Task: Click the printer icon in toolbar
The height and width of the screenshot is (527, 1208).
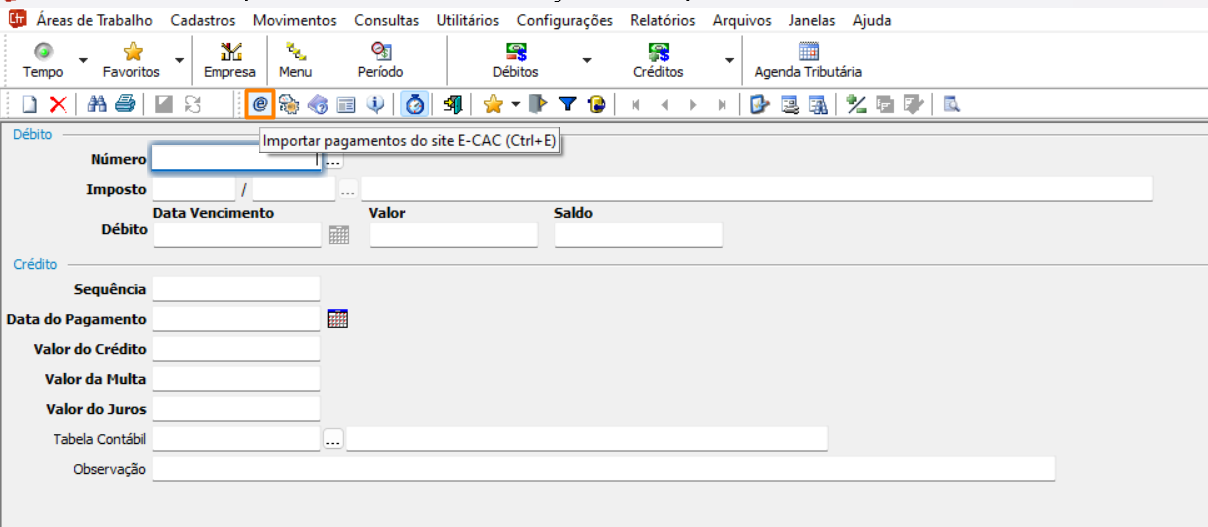Action: click(124, 104)
